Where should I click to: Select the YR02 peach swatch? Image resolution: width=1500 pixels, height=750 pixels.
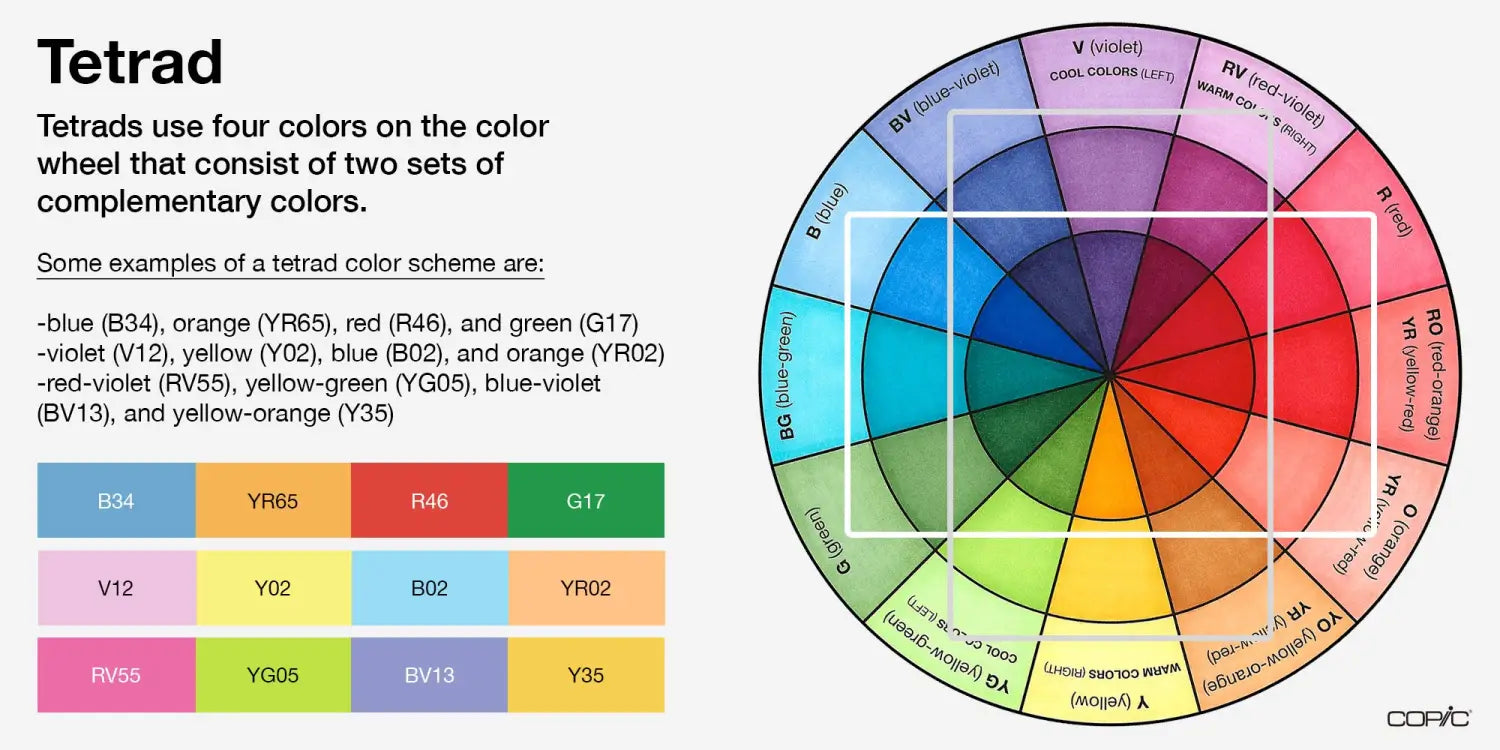pos(586,588)
